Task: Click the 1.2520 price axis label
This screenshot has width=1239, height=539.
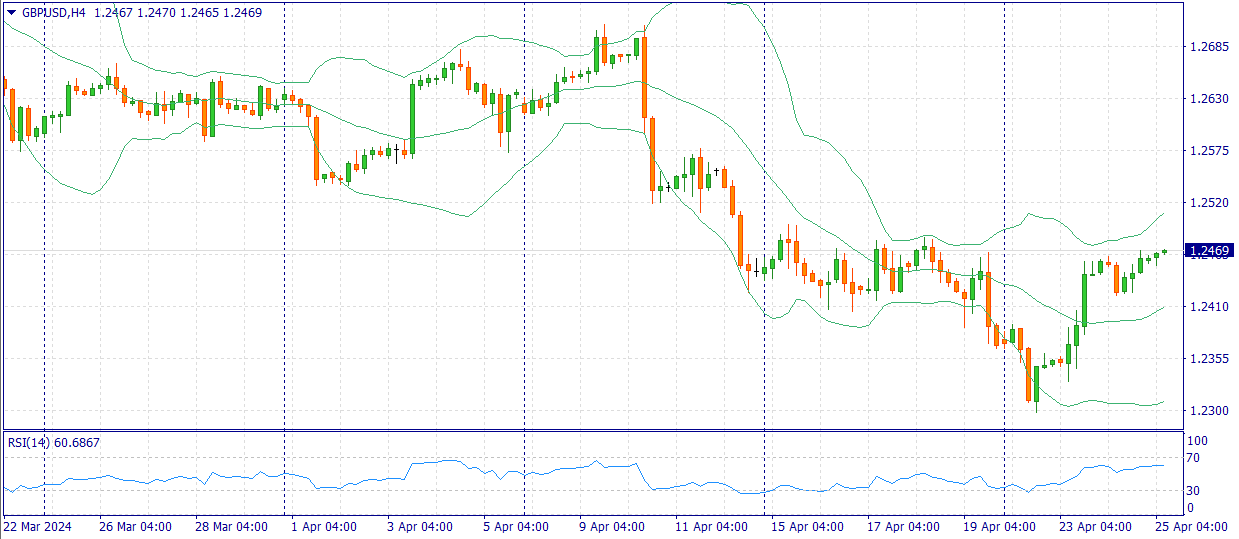Action: pyautogui.click(x=1208, y=203)
